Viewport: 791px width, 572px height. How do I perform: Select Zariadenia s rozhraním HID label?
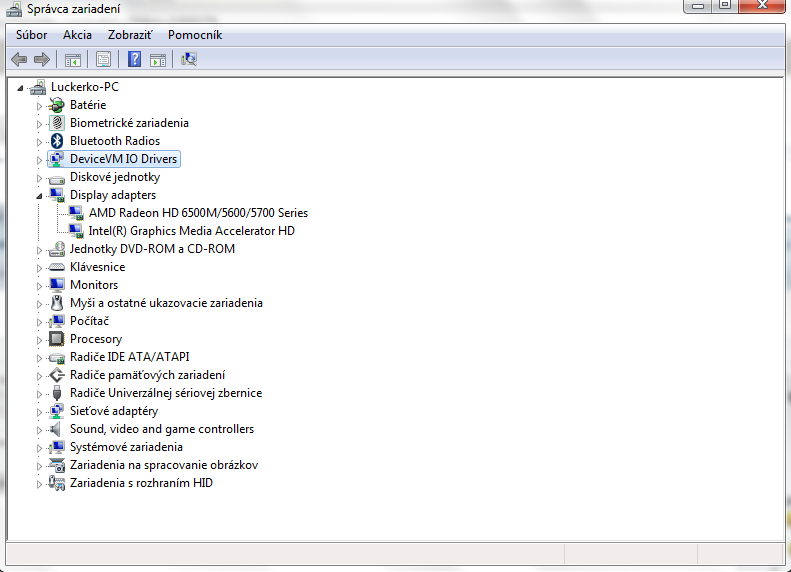point(141,483)
